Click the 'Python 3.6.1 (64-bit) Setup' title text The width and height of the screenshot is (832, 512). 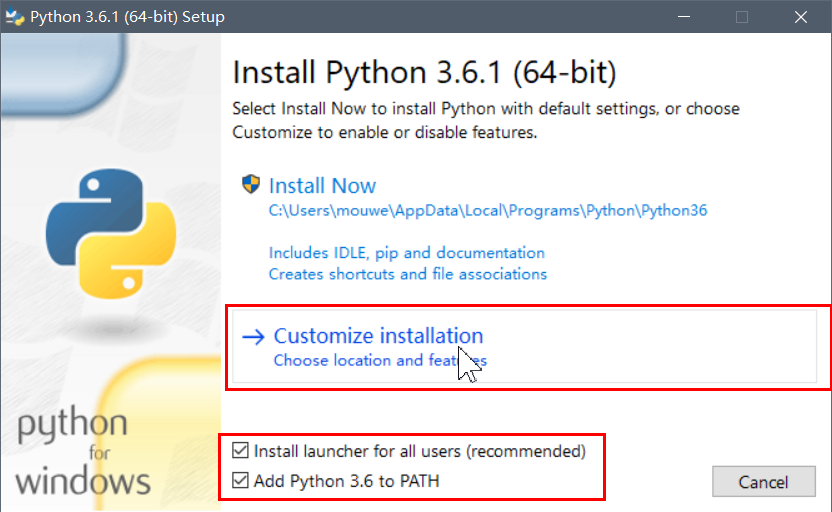(127, 16)
